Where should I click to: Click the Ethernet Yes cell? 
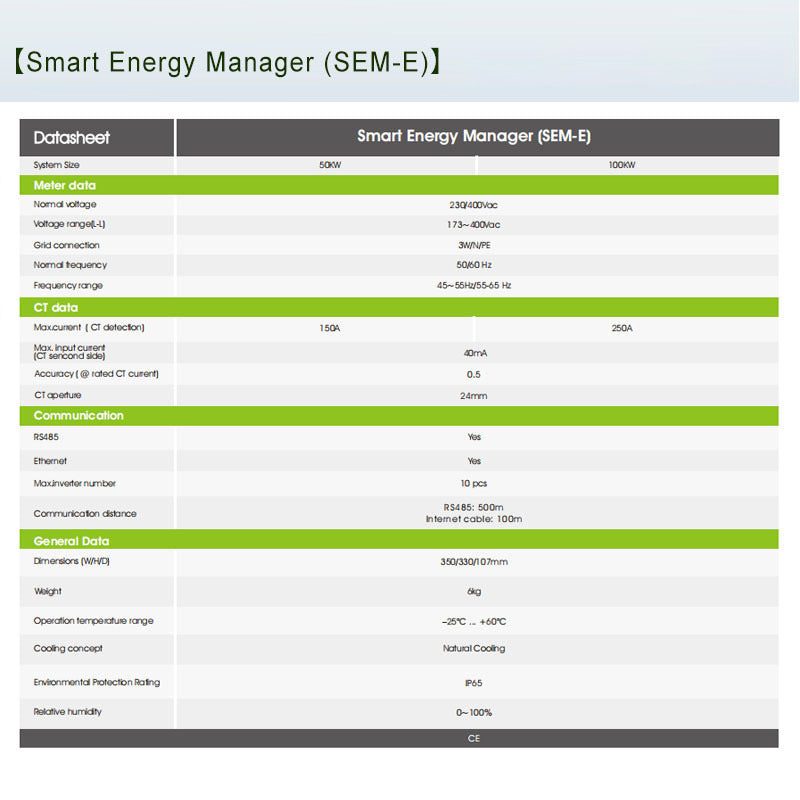[x=474, y=460]
